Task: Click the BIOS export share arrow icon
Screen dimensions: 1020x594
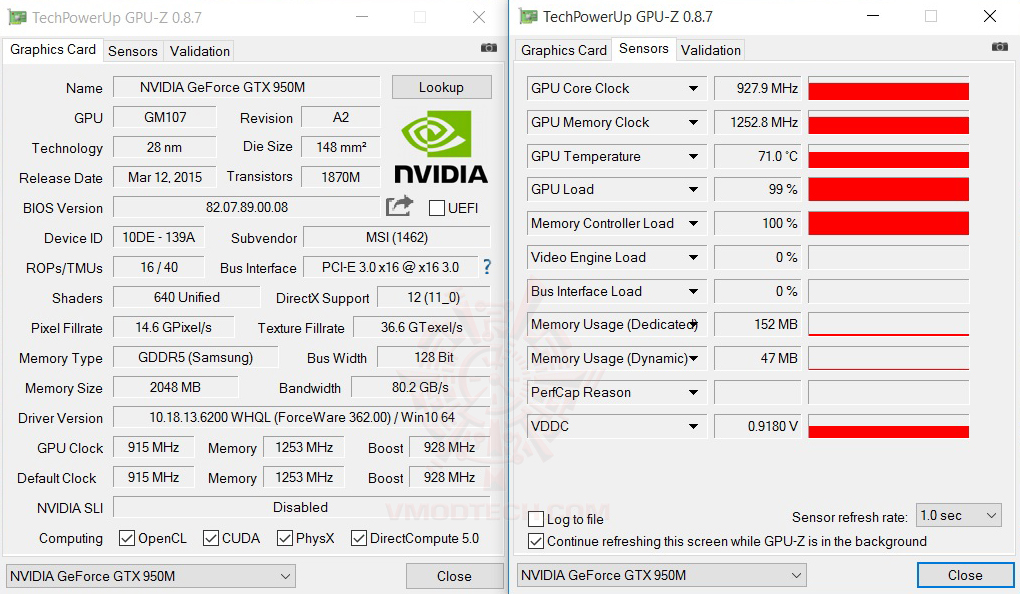Action: pos(399,205)
